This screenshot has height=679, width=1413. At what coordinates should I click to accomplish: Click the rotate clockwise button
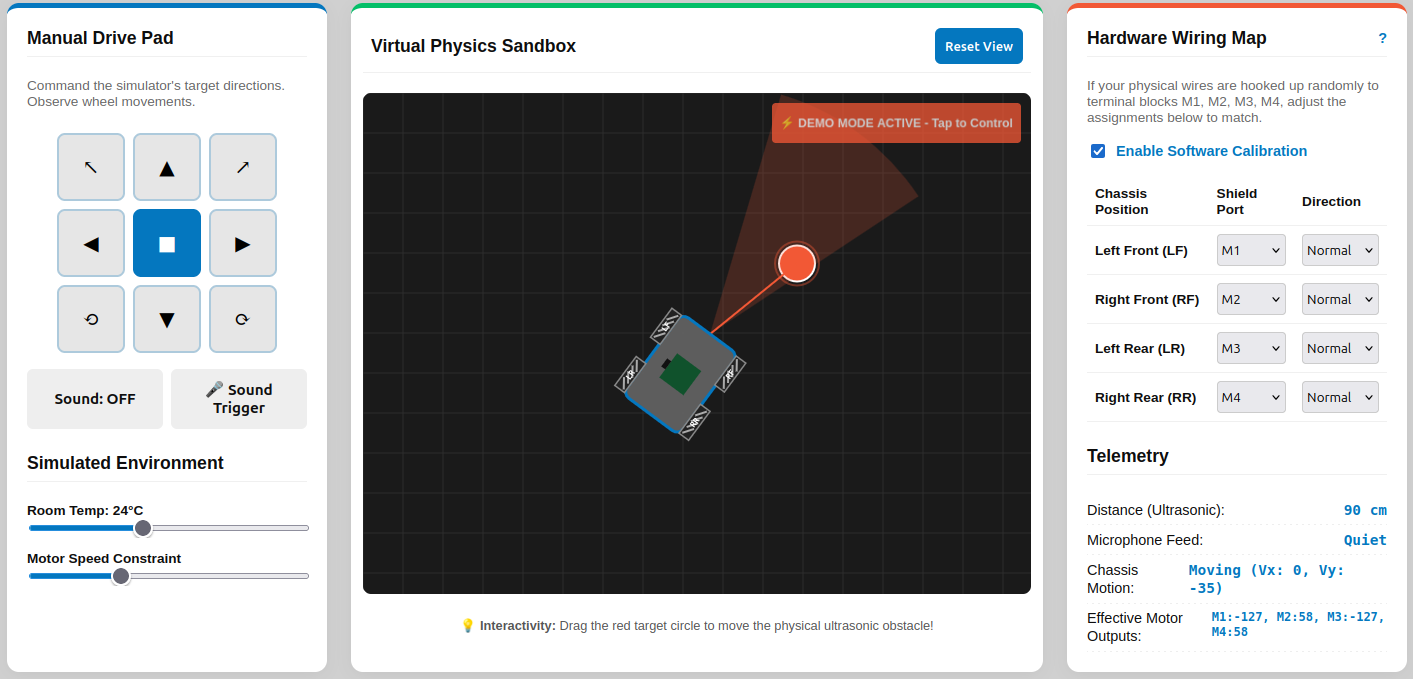[x=243, y=319]
